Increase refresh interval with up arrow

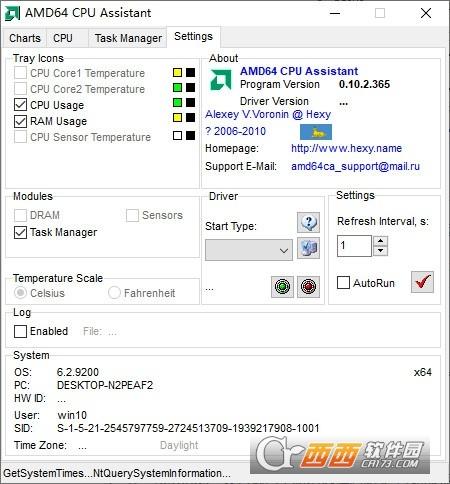pyautogui.click(x=381, y=241)
